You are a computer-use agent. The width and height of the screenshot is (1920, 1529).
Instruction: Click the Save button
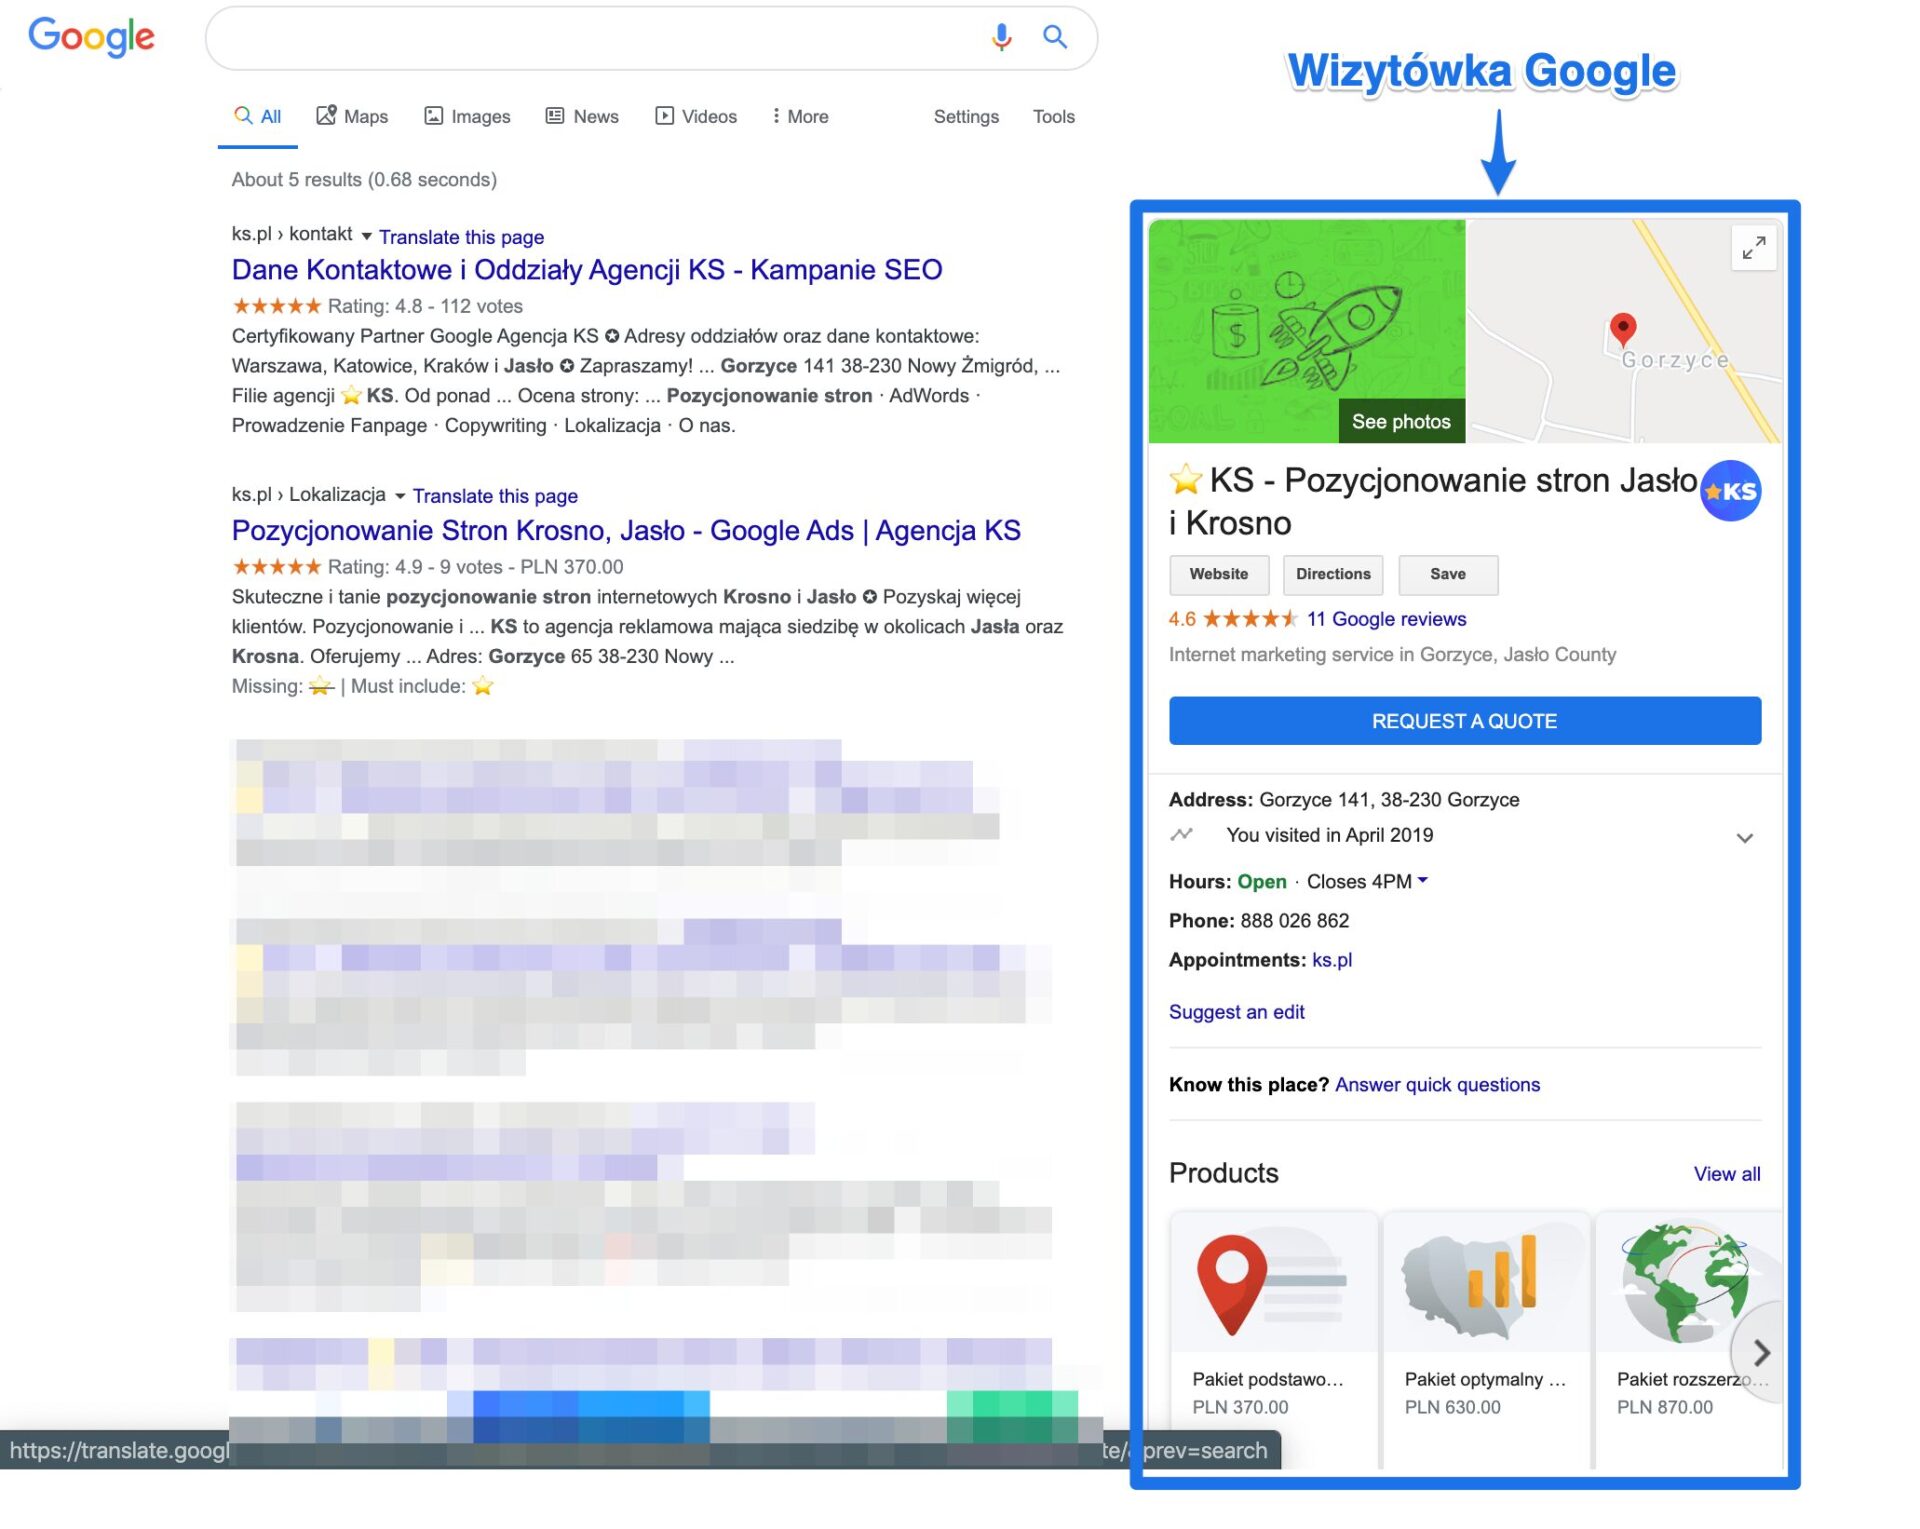(1447, 574)
